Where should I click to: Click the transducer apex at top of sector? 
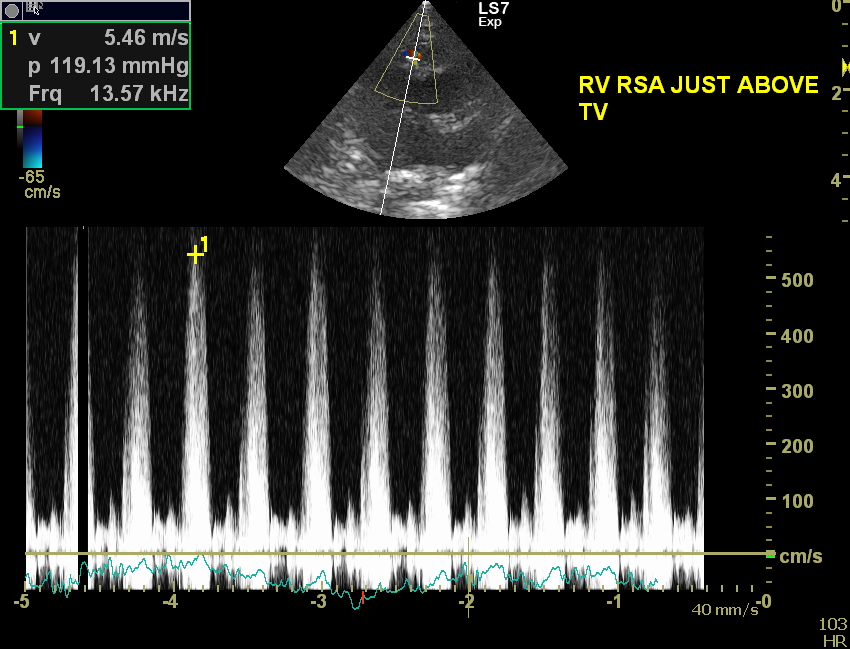(x=426, y=4)
